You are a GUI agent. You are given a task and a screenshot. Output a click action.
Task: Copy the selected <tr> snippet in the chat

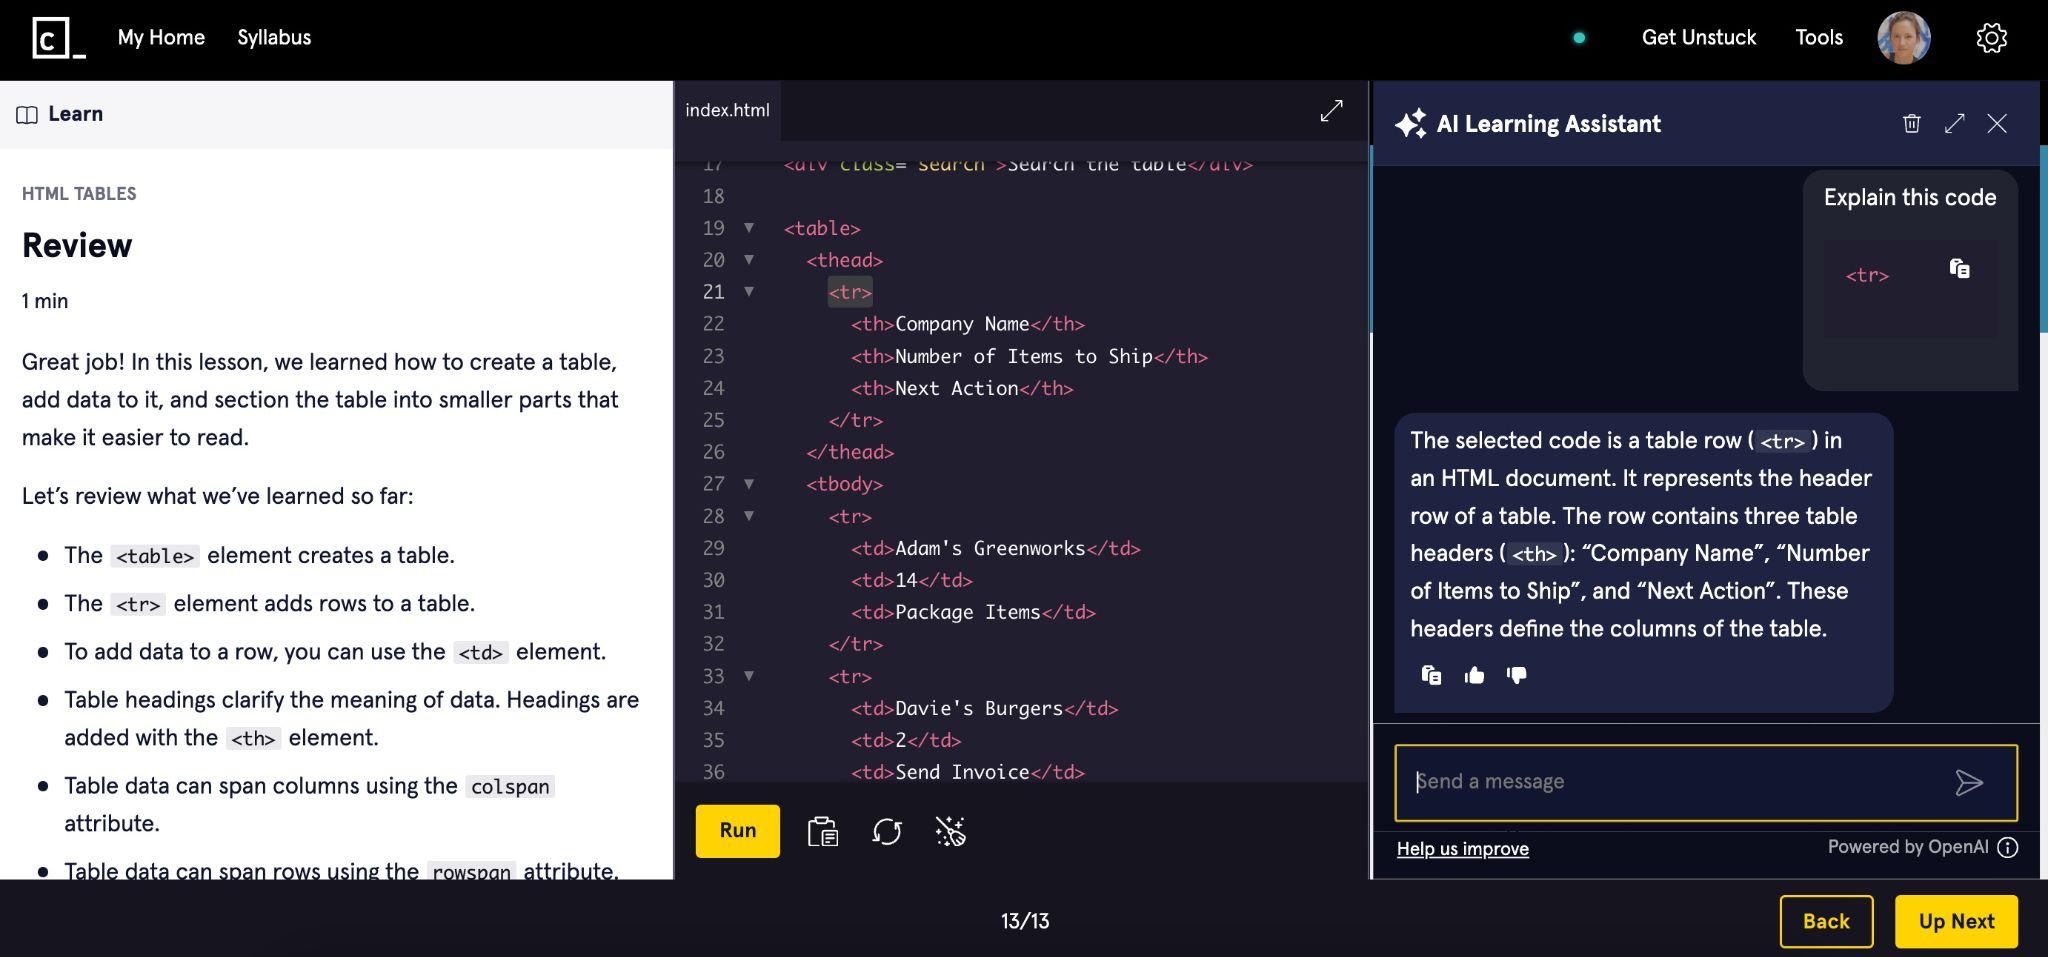pyautogui.click(x=1958, y=267)
